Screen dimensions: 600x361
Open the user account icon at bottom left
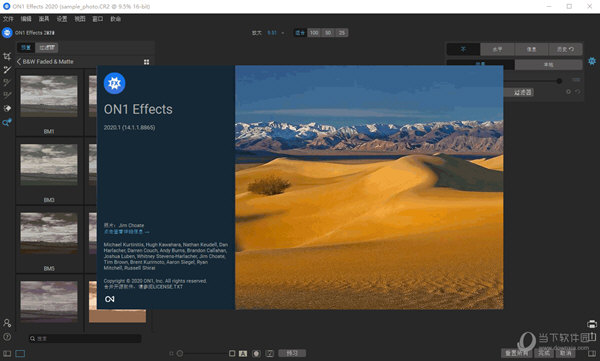(x=7, y=323)
